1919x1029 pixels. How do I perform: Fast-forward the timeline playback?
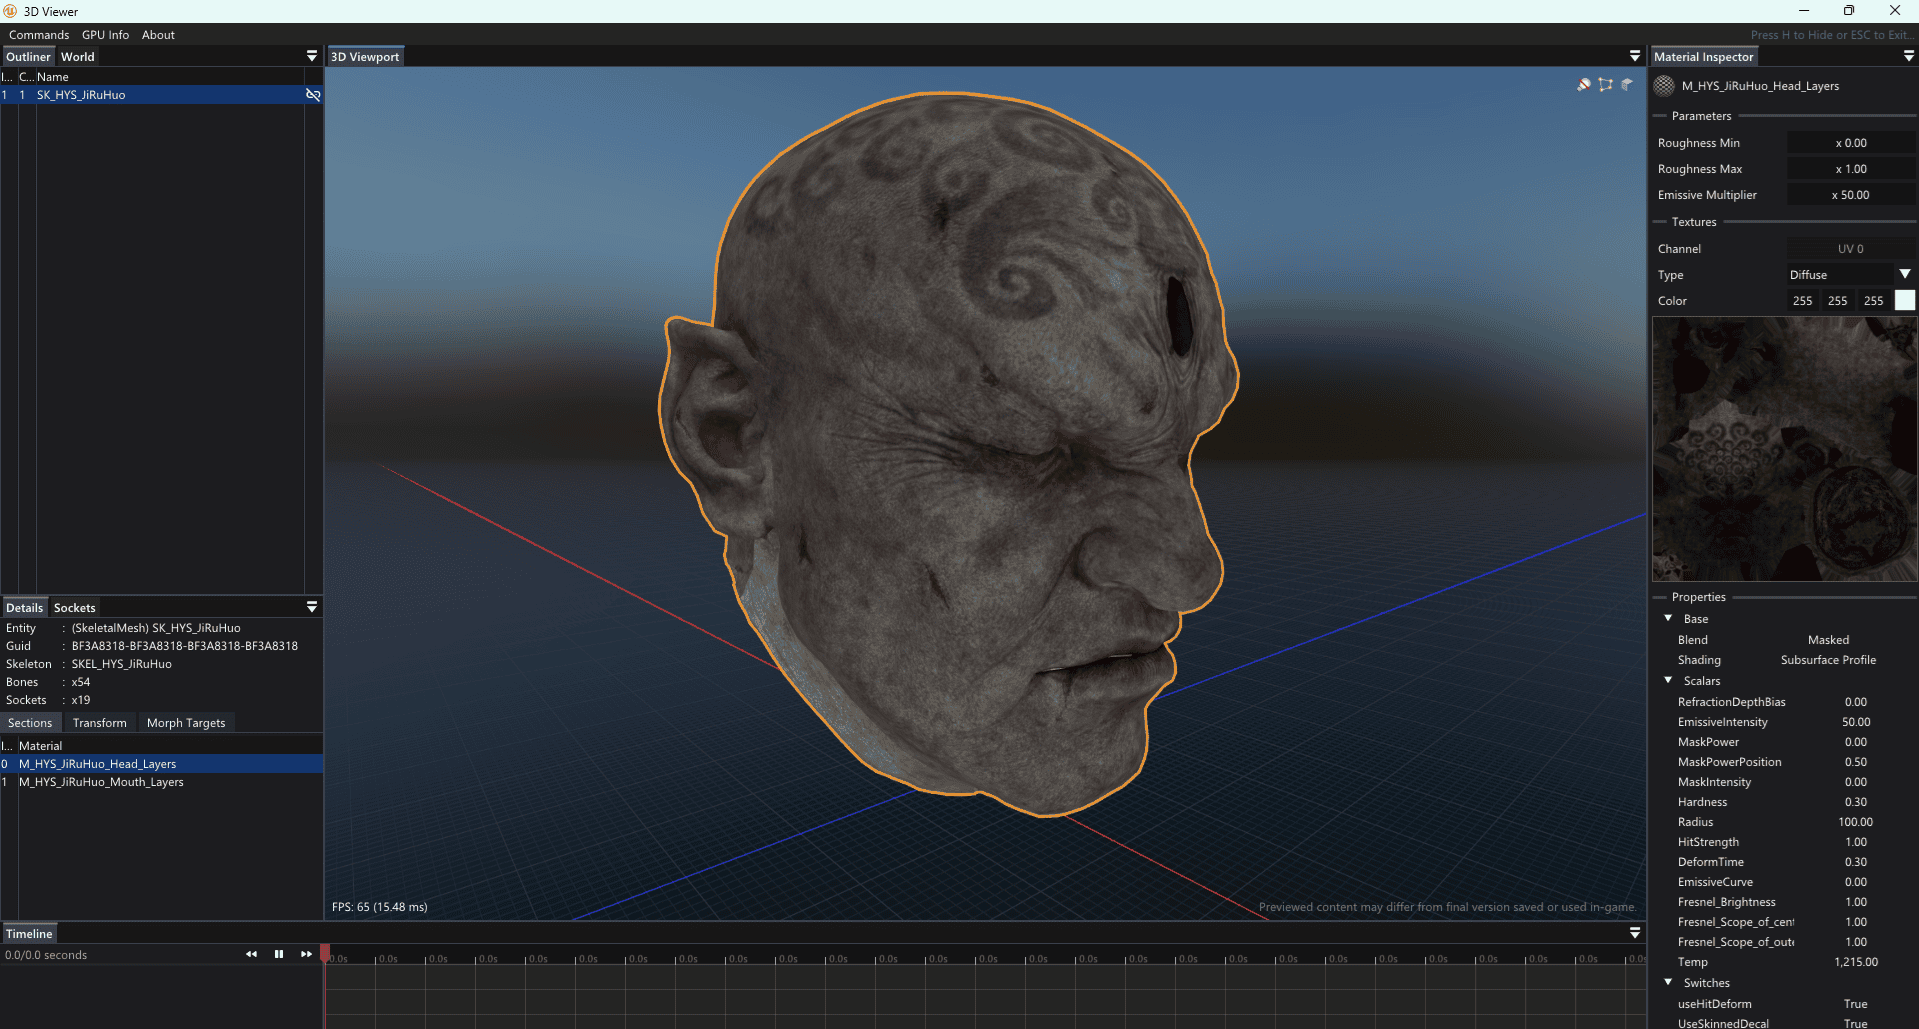[306, 954]
